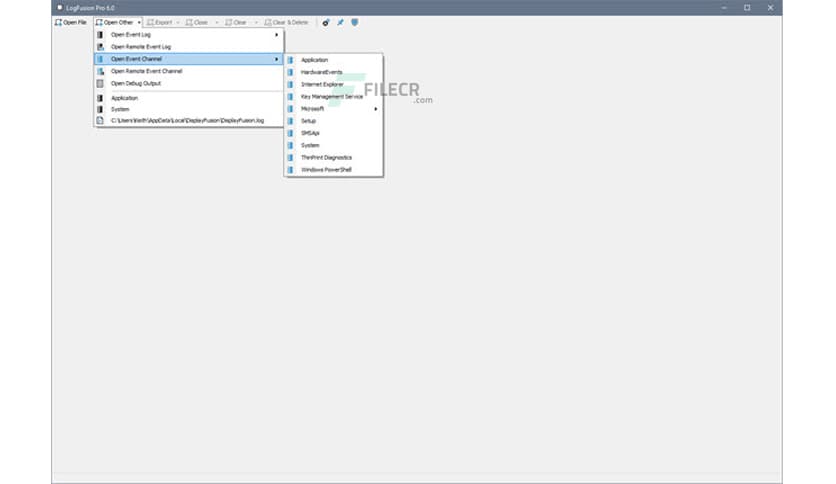Open recent System log in Open Other menu
The width and height of the screenshot is (836, 484).
point(189,109)
